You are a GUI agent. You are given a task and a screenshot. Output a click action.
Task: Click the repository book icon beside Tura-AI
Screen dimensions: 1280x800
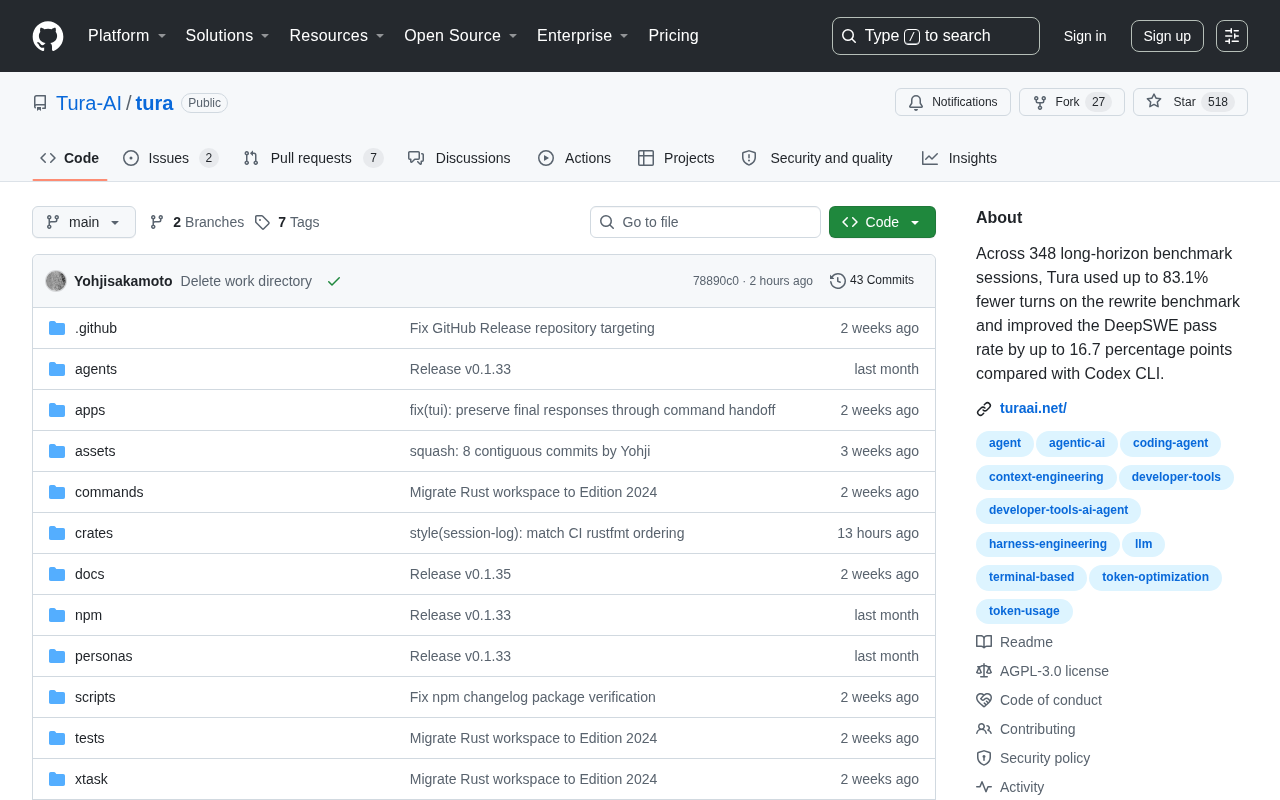(40, 103)
